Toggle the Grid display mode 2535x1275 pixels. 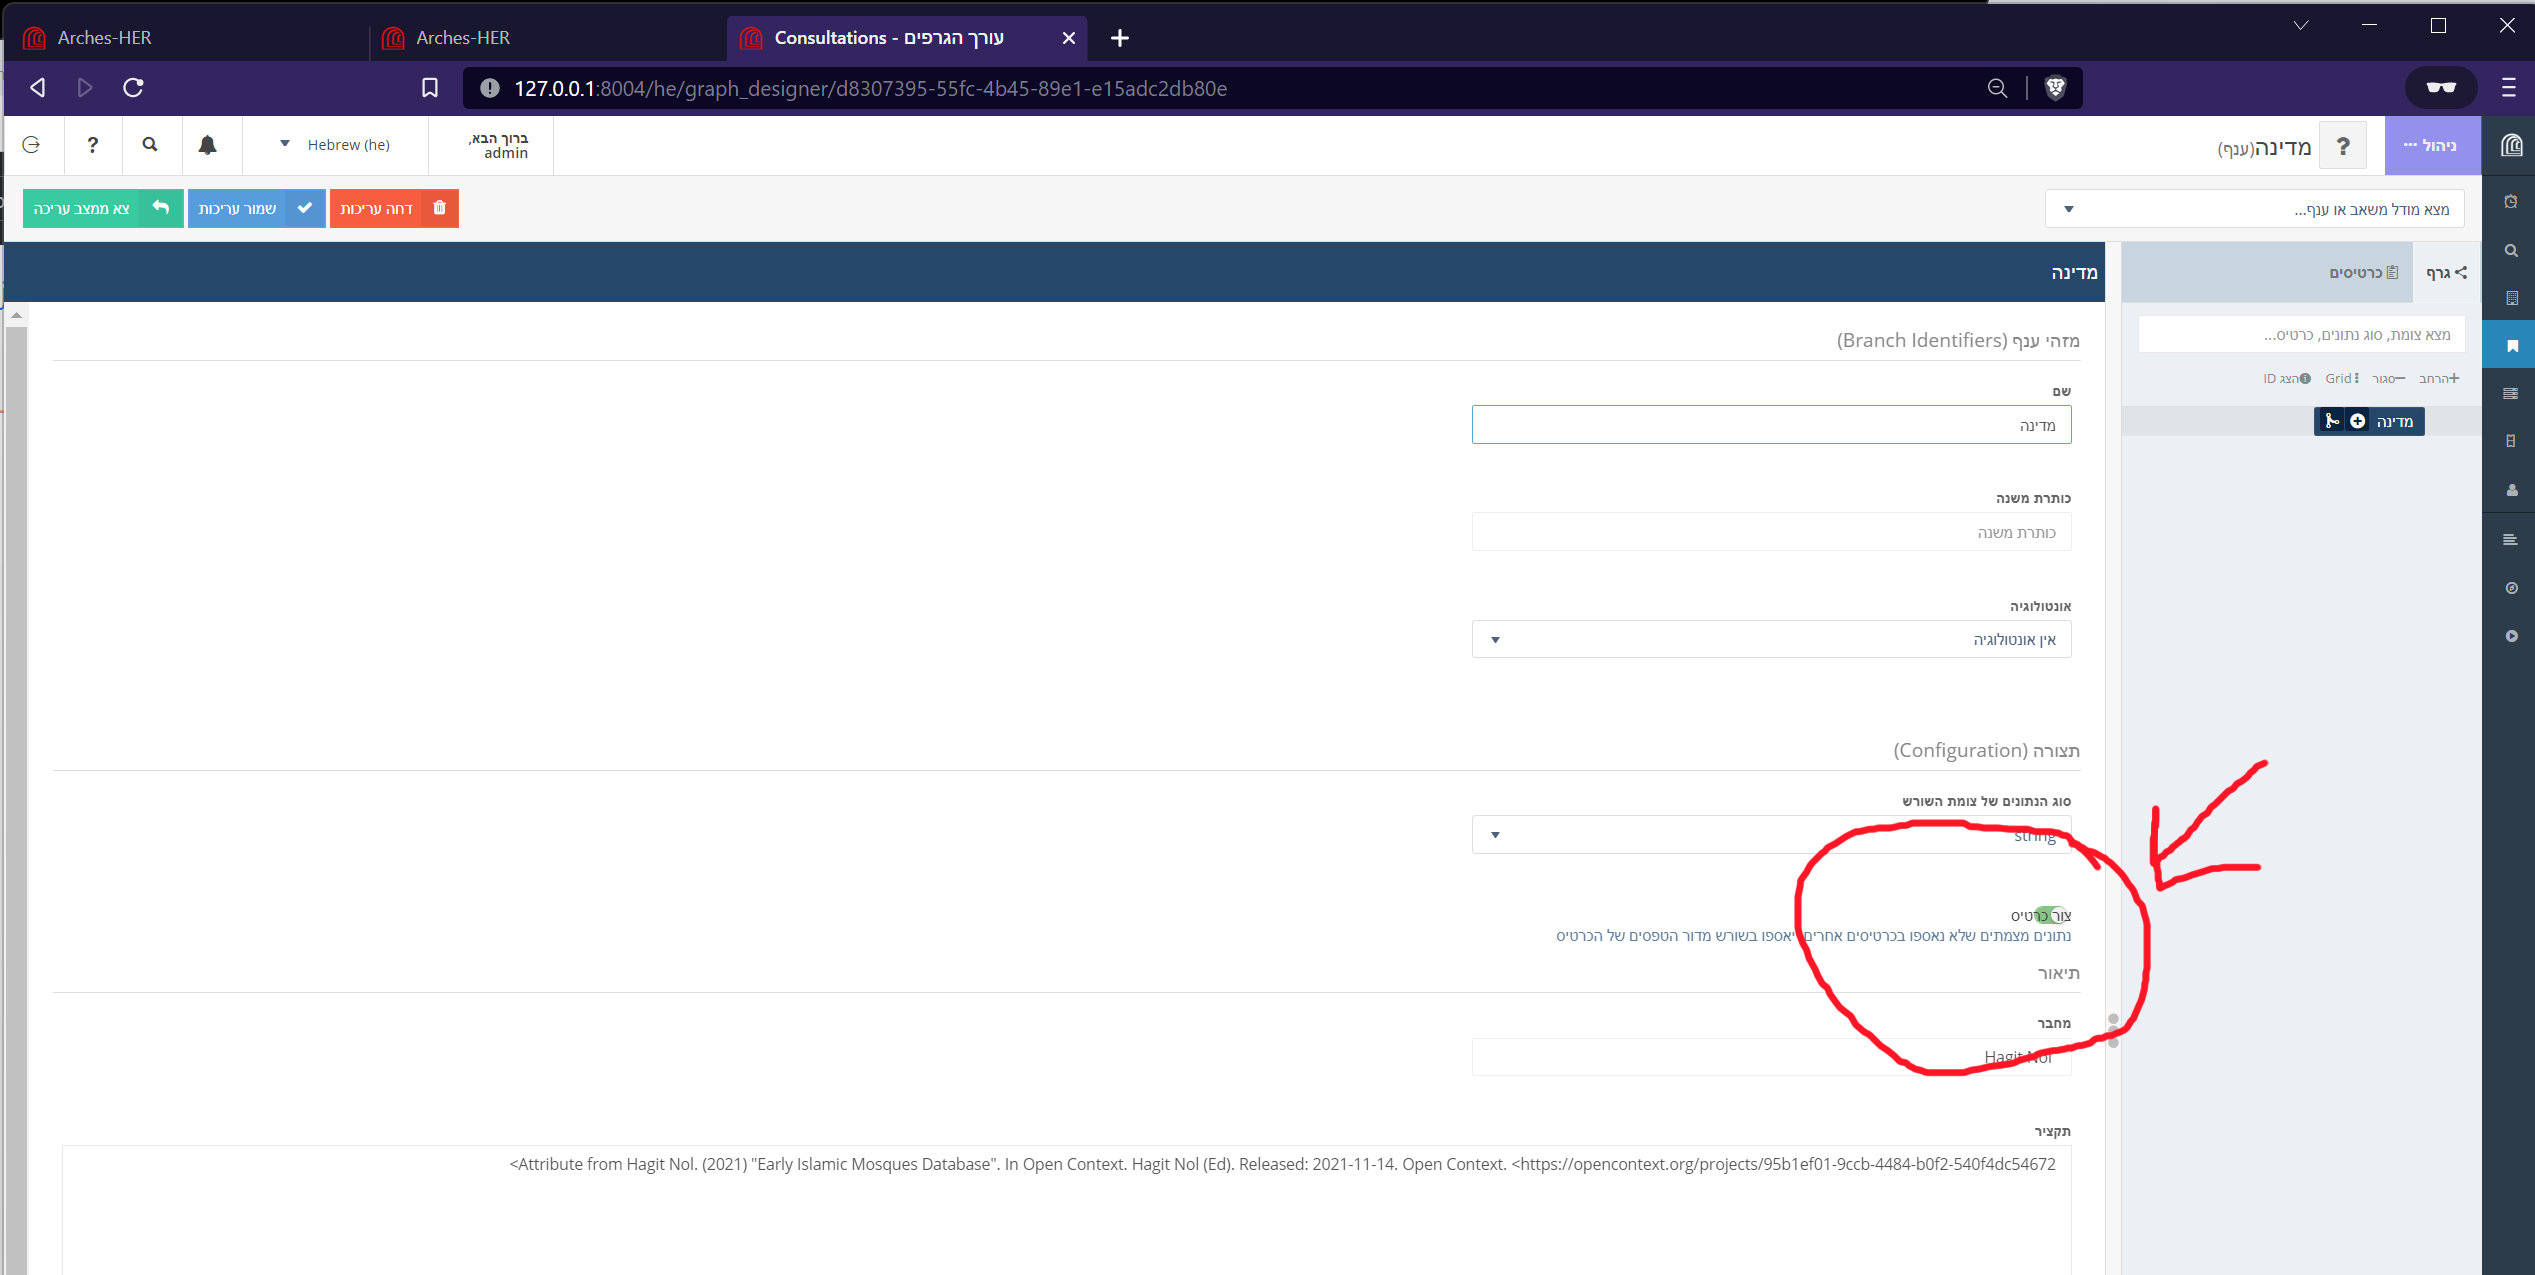pos(2340,378)
